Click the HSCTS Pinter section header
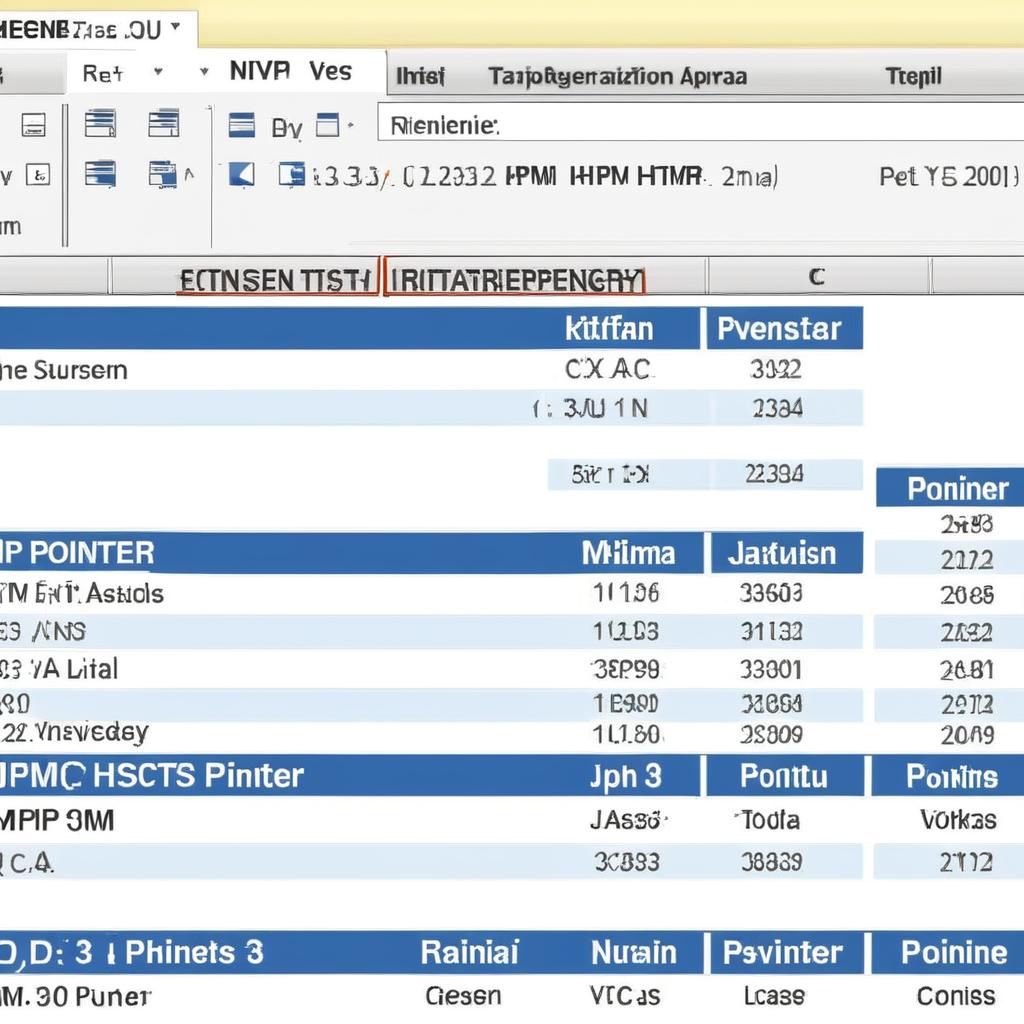Image resolution: width=1024 pixels, height=1024 pixels. [x=152, y=776]
